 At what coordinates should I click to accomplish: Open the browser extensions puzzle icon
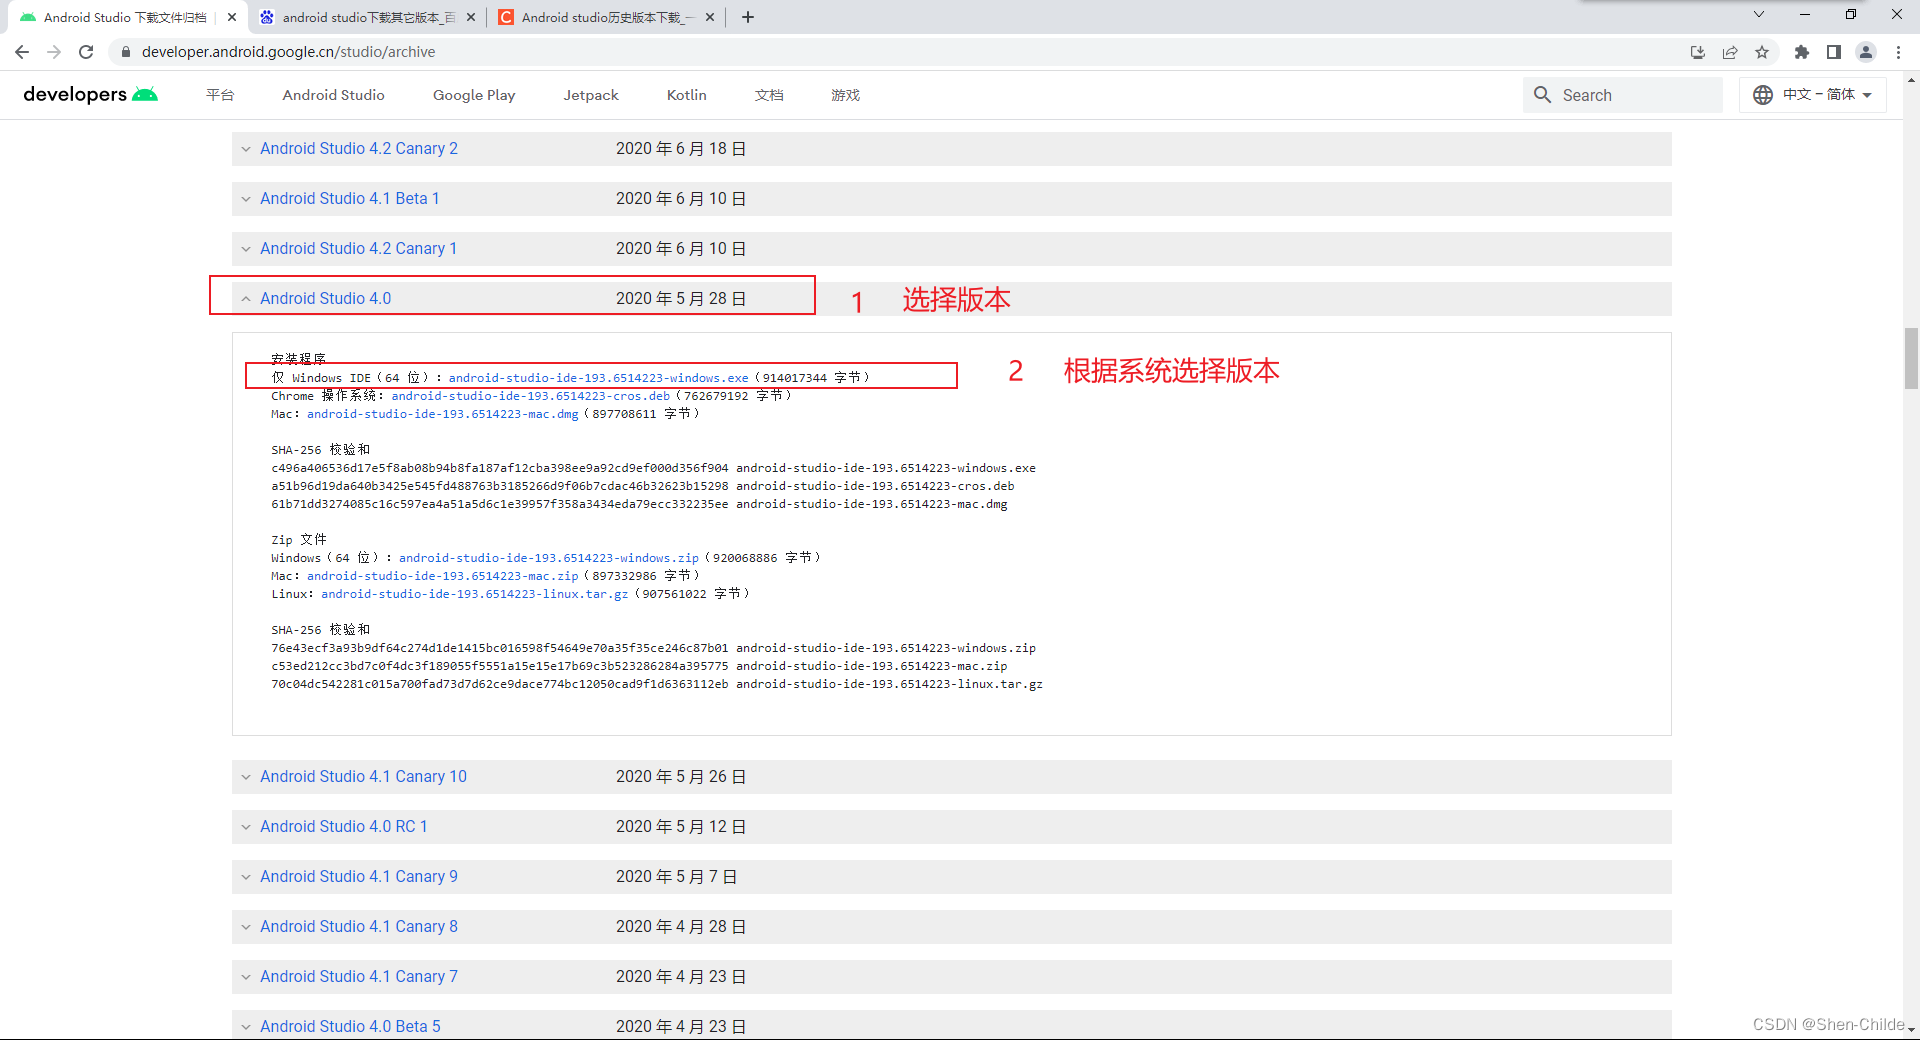(x=1802, y=52)
